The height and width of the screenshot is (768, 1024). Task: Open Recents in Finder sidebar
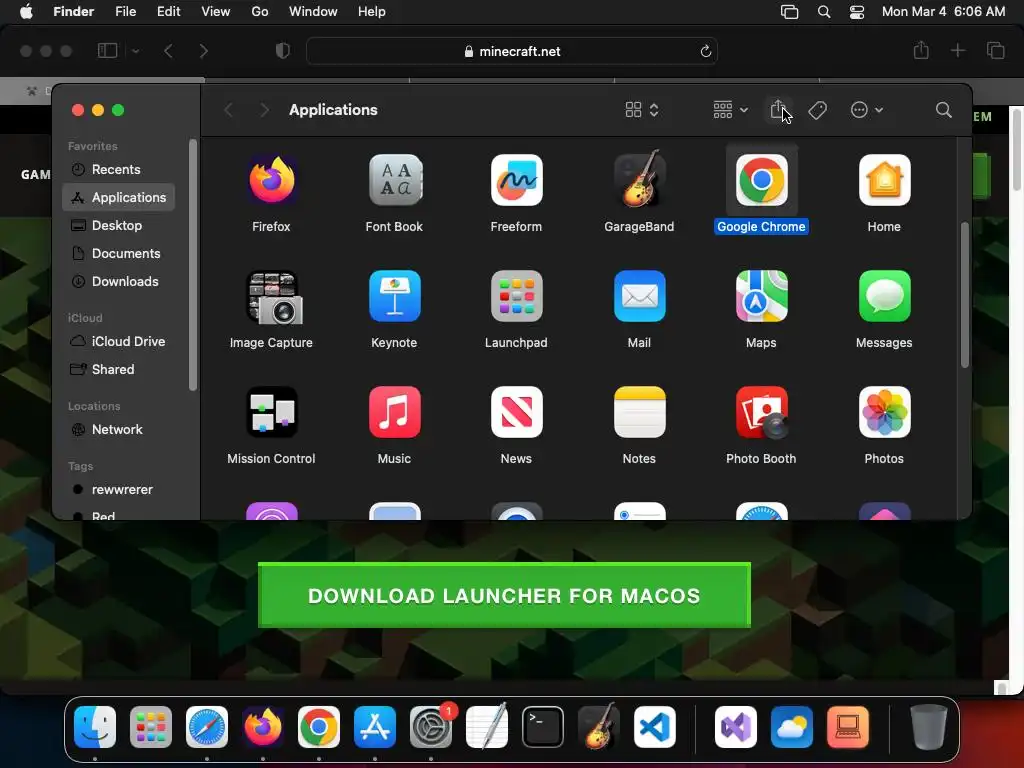pos(118,169)
